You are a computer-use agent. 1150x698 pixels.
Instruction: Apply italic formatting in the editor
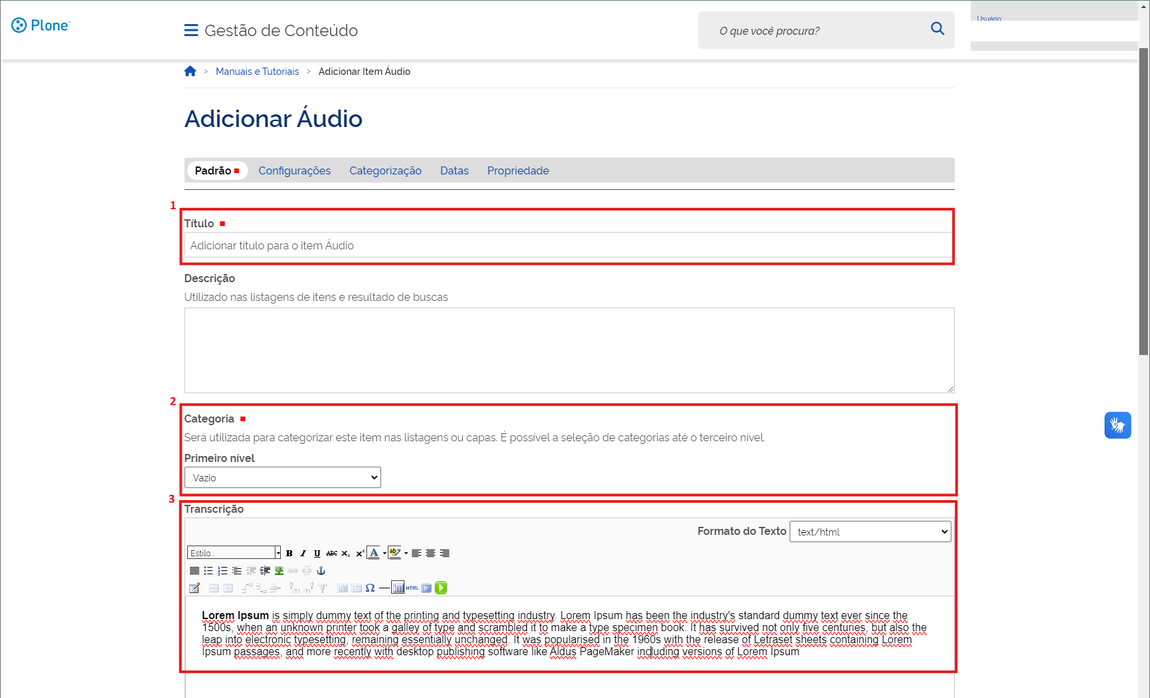pos(303,553)
